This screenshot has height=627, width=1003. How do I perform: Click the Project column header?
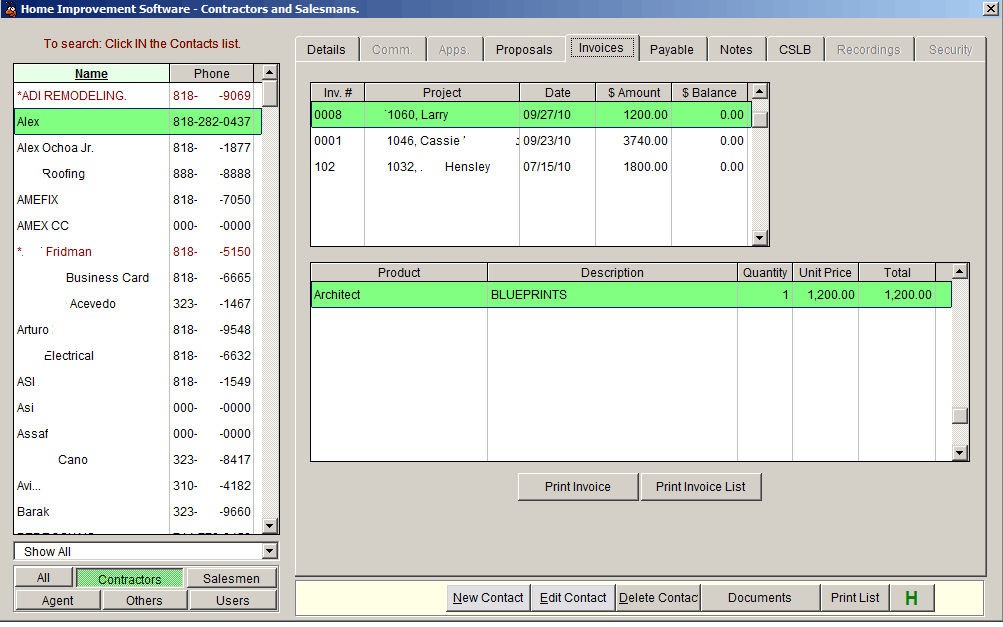pyautogui.click(x=442, y=93)
